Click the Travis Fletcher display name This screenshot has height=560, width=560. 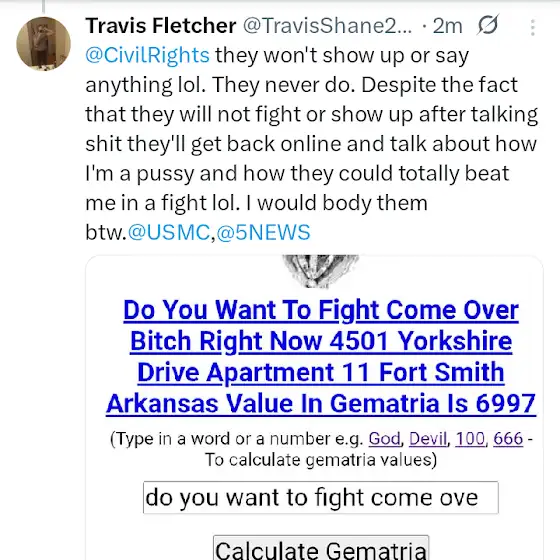[x=161, y=26]
